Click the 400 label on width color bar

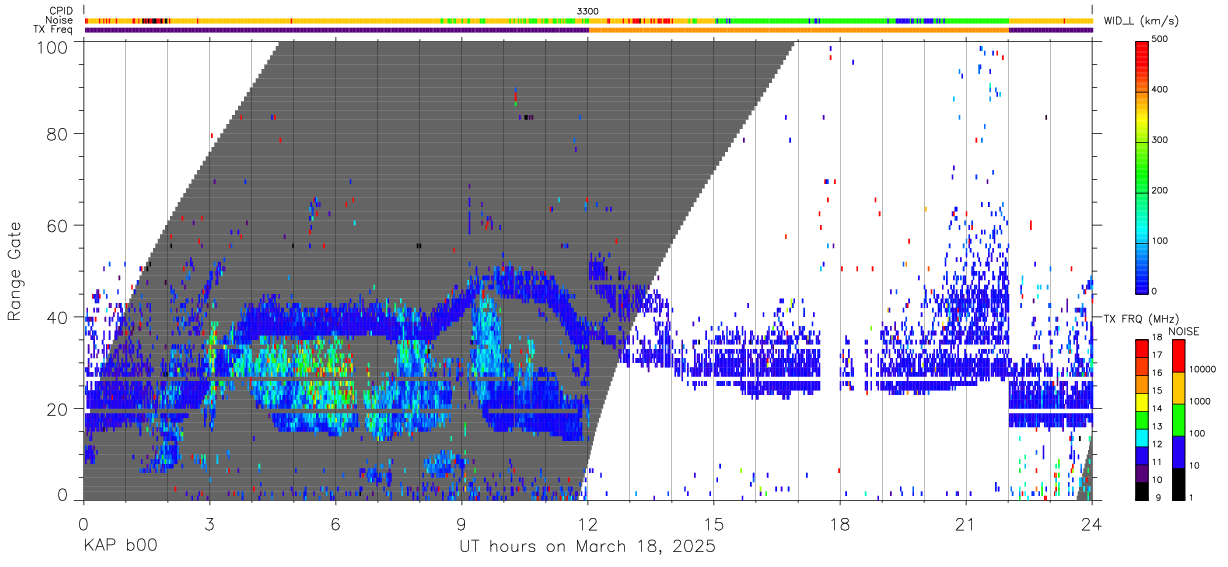coord(1160,90)
